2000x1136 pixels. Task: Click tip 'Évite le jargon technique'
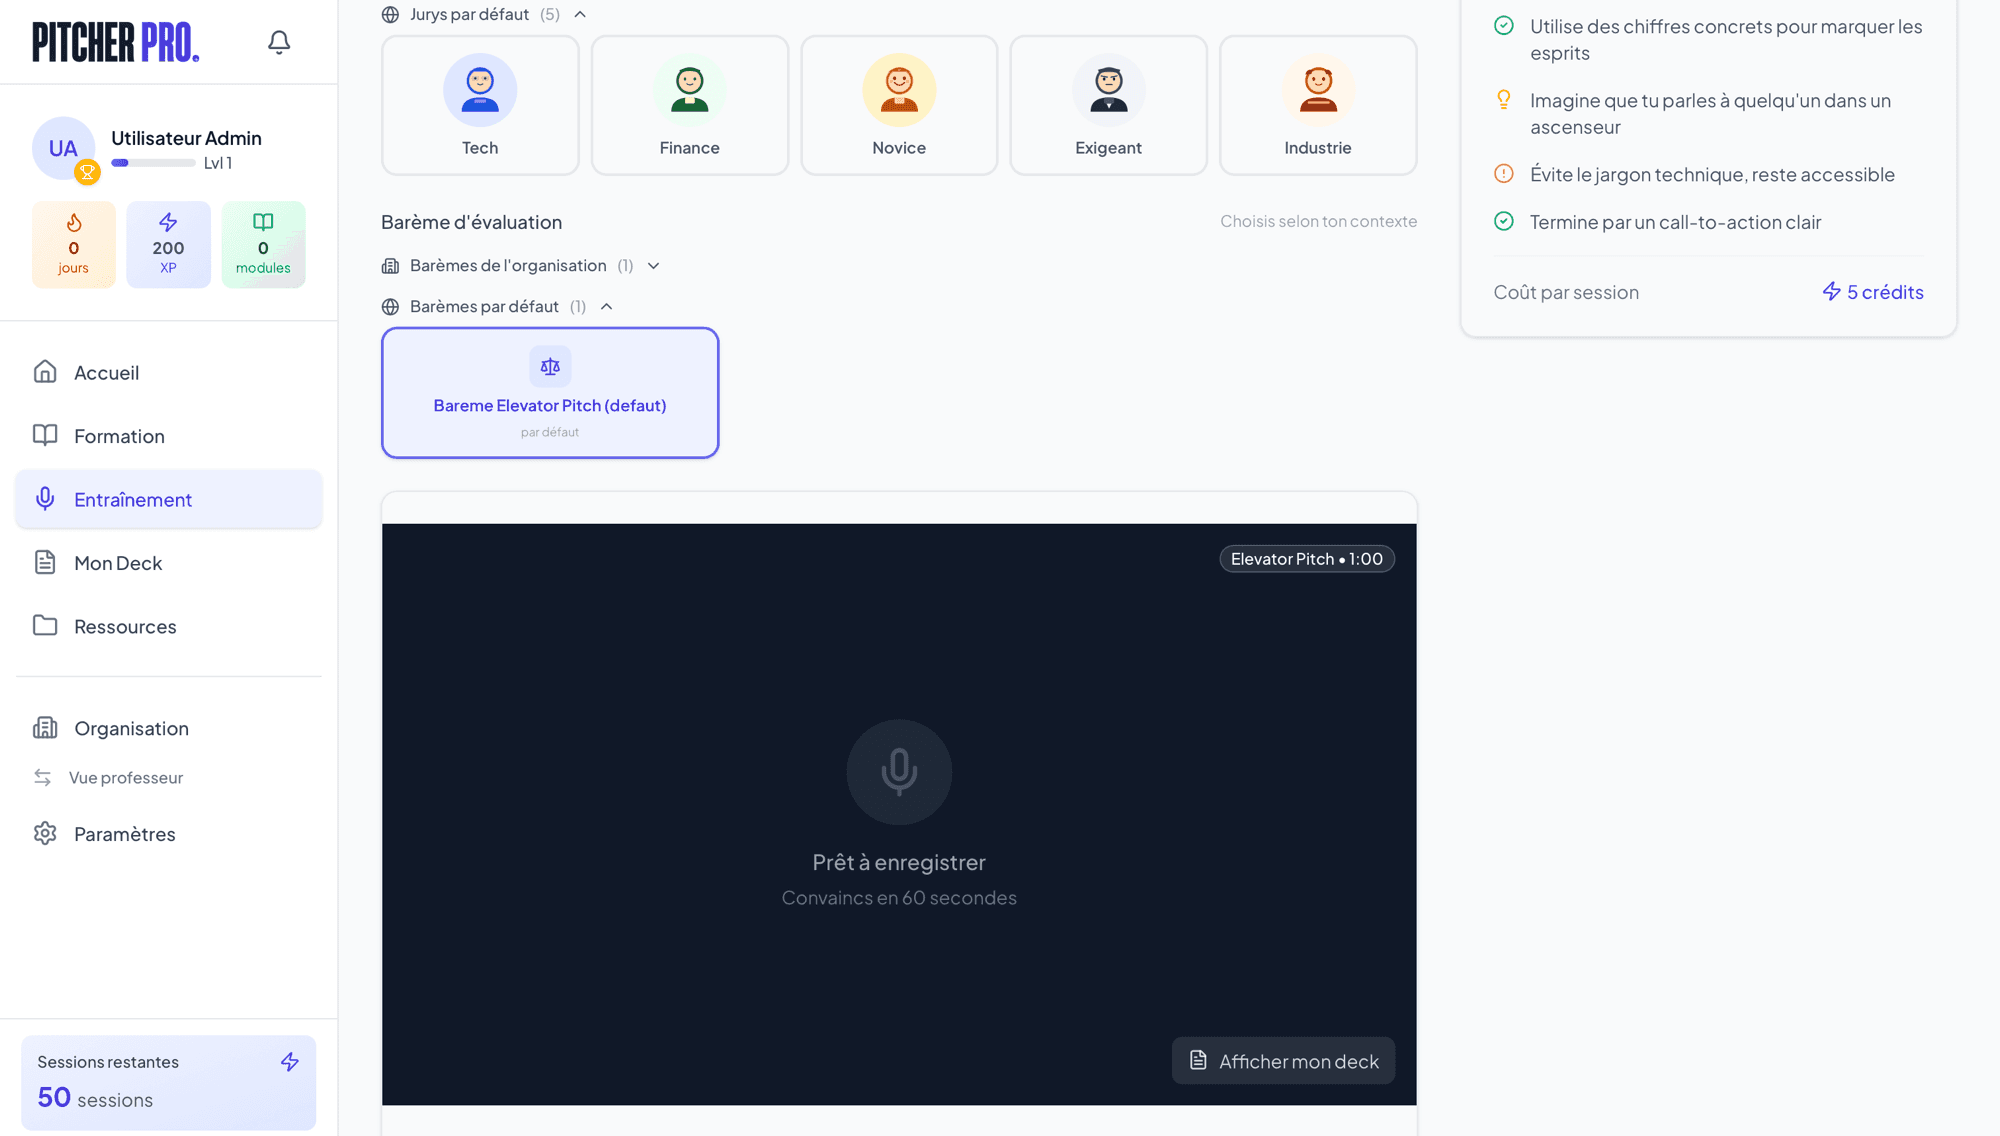1712,174
